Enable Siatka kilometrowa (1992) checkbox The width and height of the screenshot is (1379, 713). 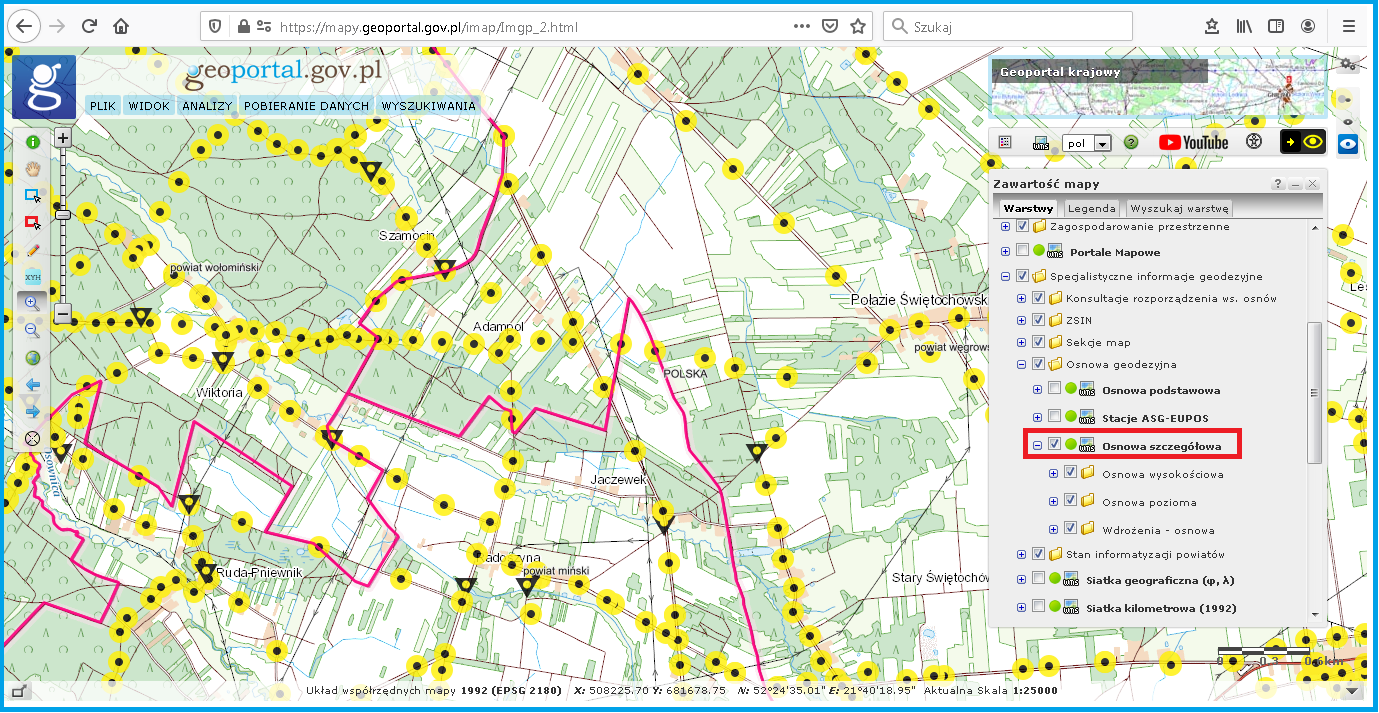point(1038,606)
